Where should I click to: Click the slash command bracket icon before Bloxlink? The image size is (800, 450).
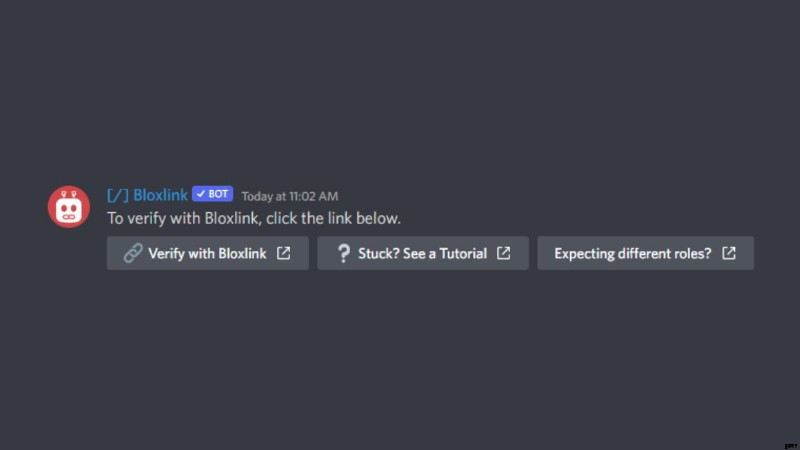tap(118, 195)
